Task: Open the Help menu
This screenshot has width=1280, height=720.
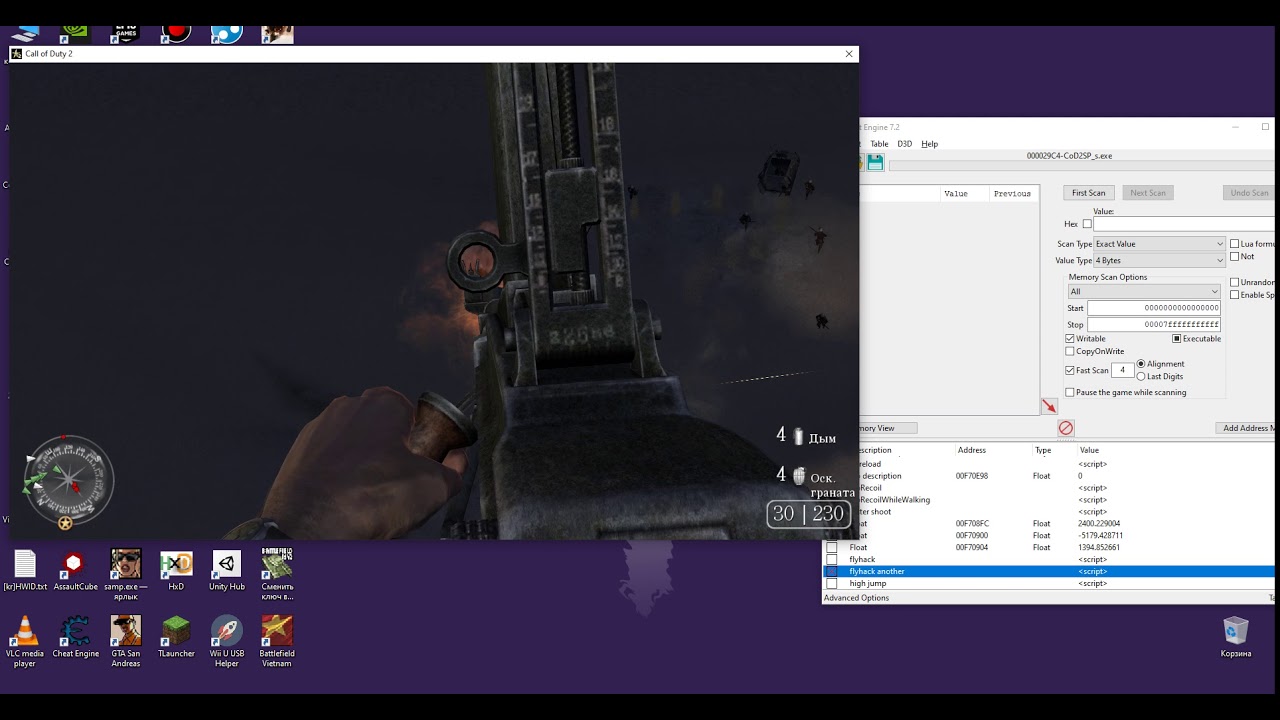Action: pyautogui.click(x=930, y=144)
